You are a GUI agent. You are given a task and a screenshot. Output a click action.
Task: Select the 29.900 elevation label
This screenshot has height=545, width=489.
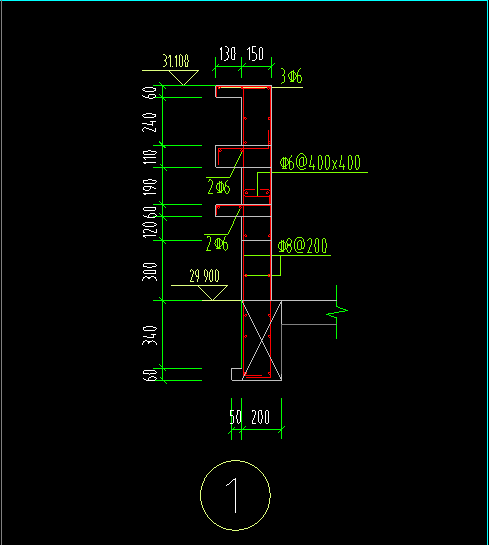pos(204,276)
